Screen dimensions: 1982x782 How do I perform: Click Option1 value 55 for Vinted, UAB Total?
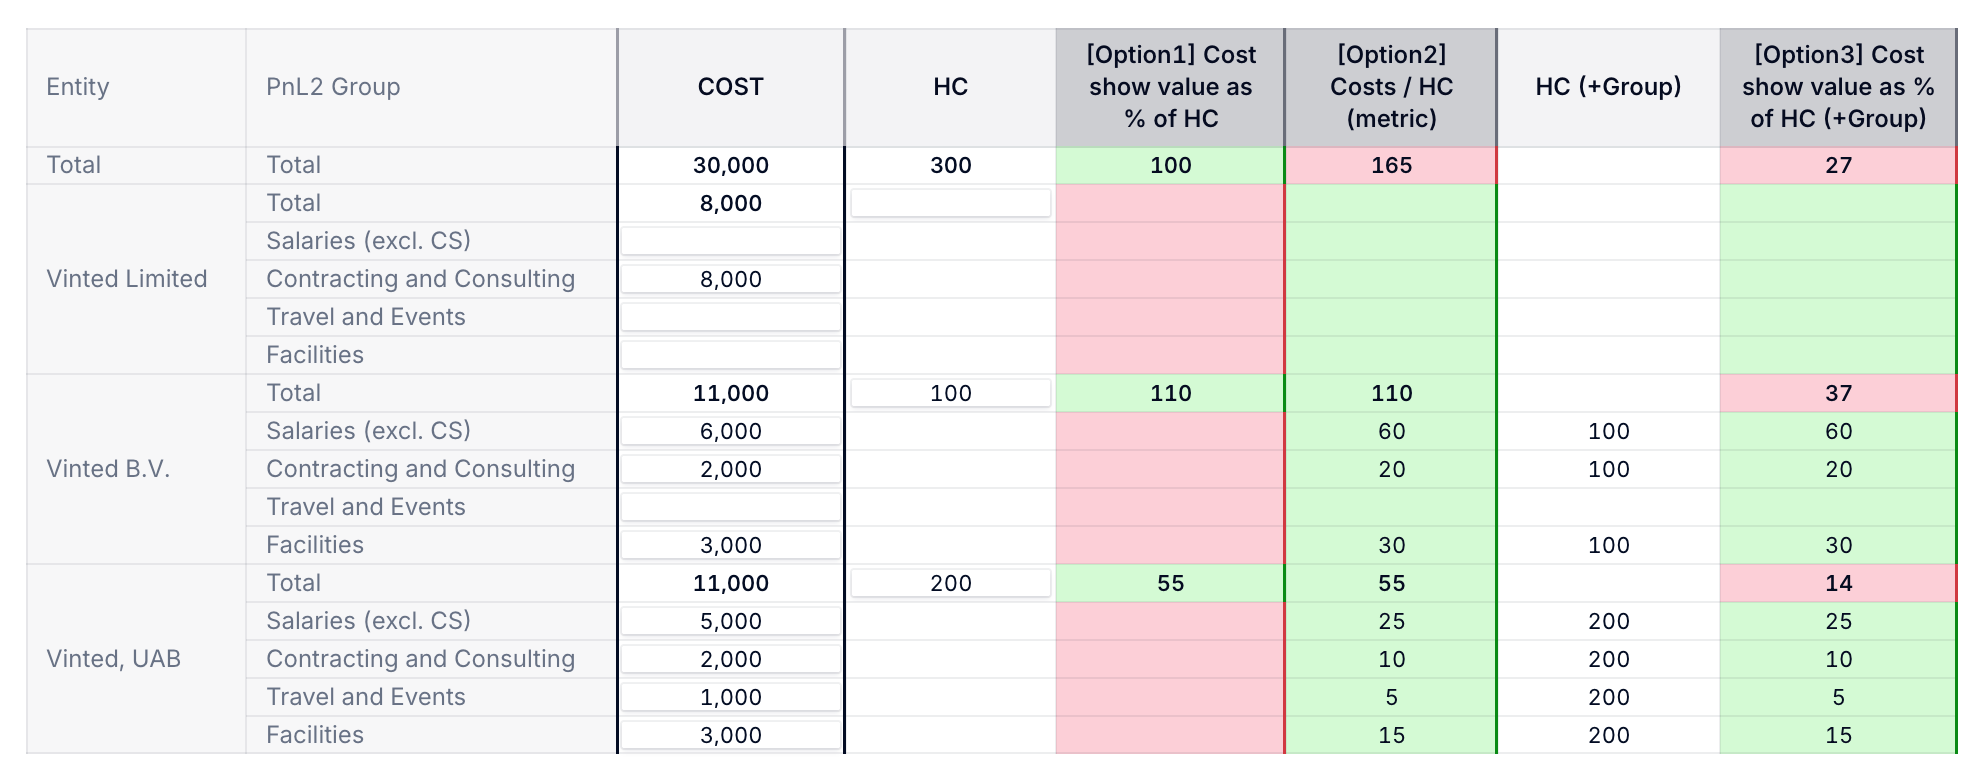[x=1171, y=583]
